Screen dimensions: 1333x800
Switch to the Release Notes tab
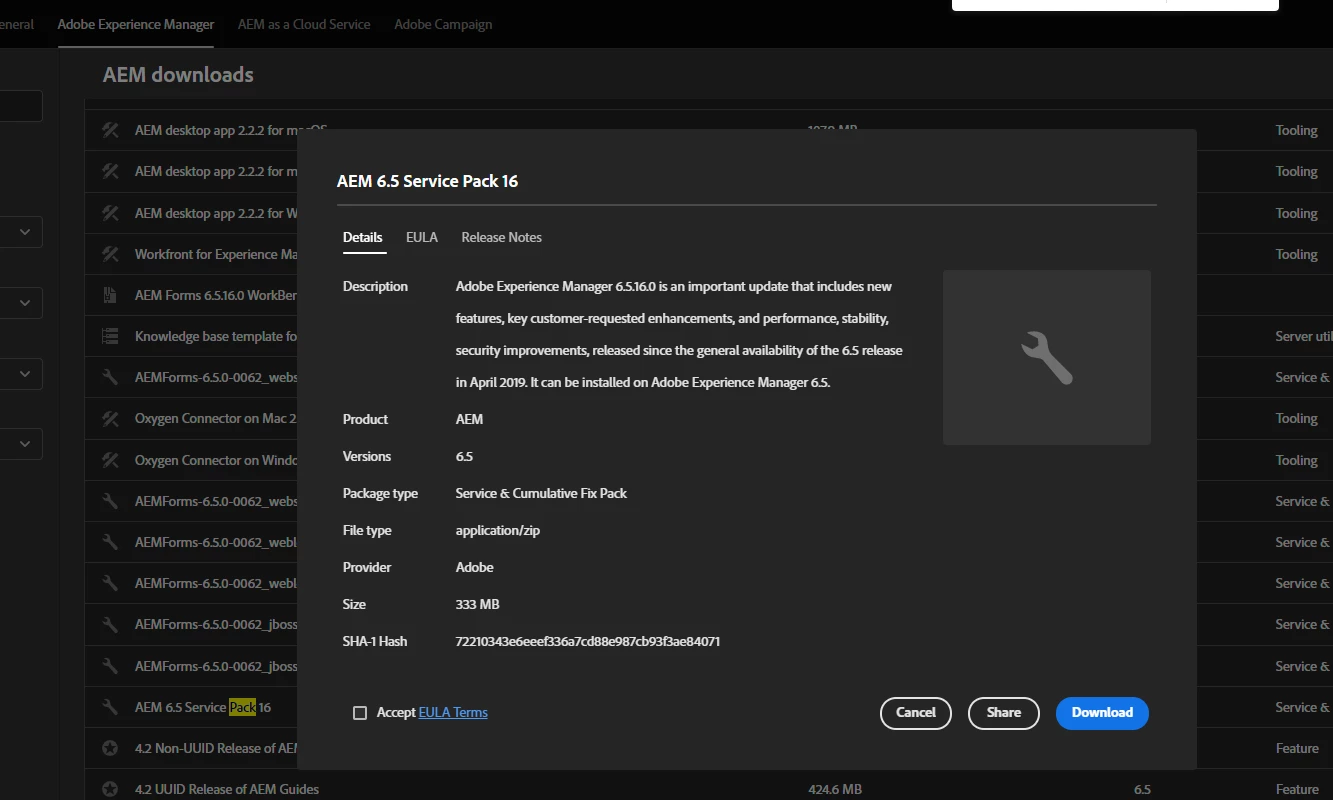(501, 237)
